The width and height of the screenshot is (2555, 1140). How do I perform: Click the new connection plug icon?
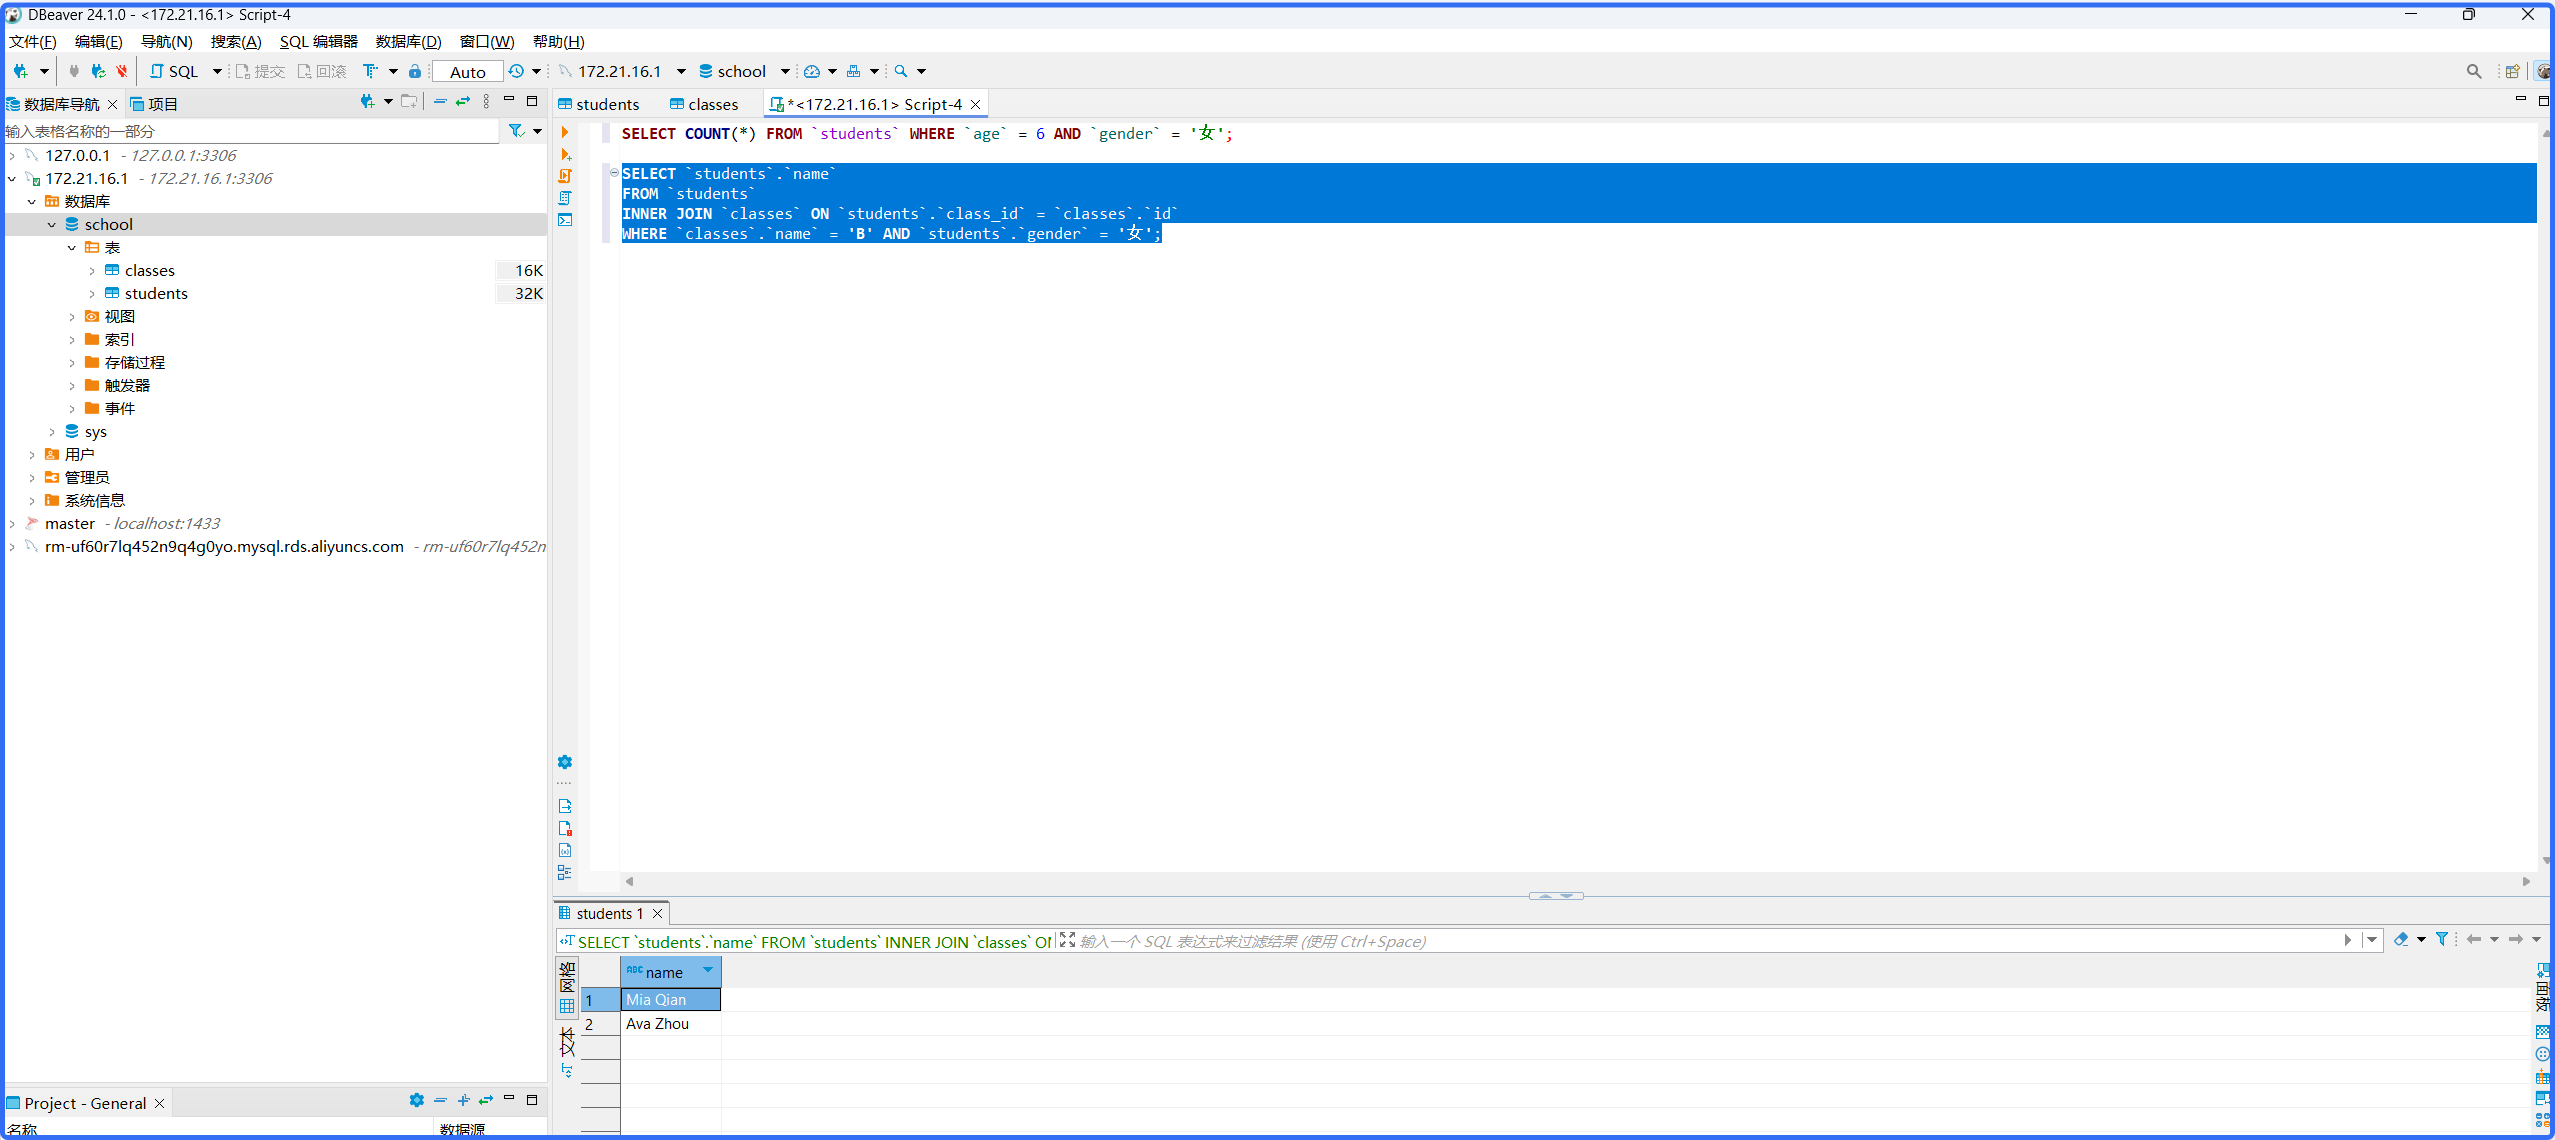20,71
